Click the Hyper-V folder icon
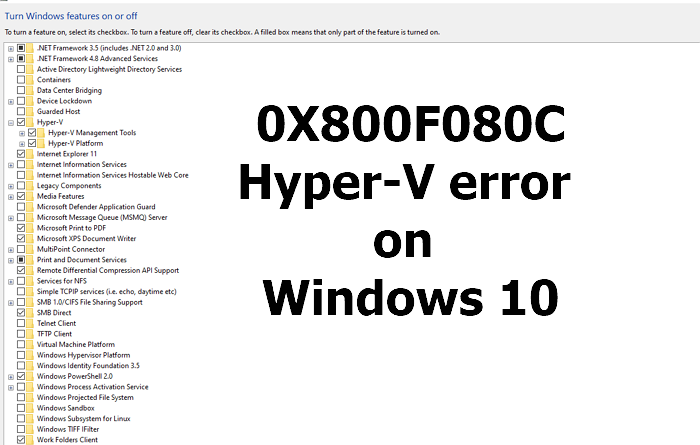The width and height of the screenshot is (700, 445). click(x=30, y=122)
